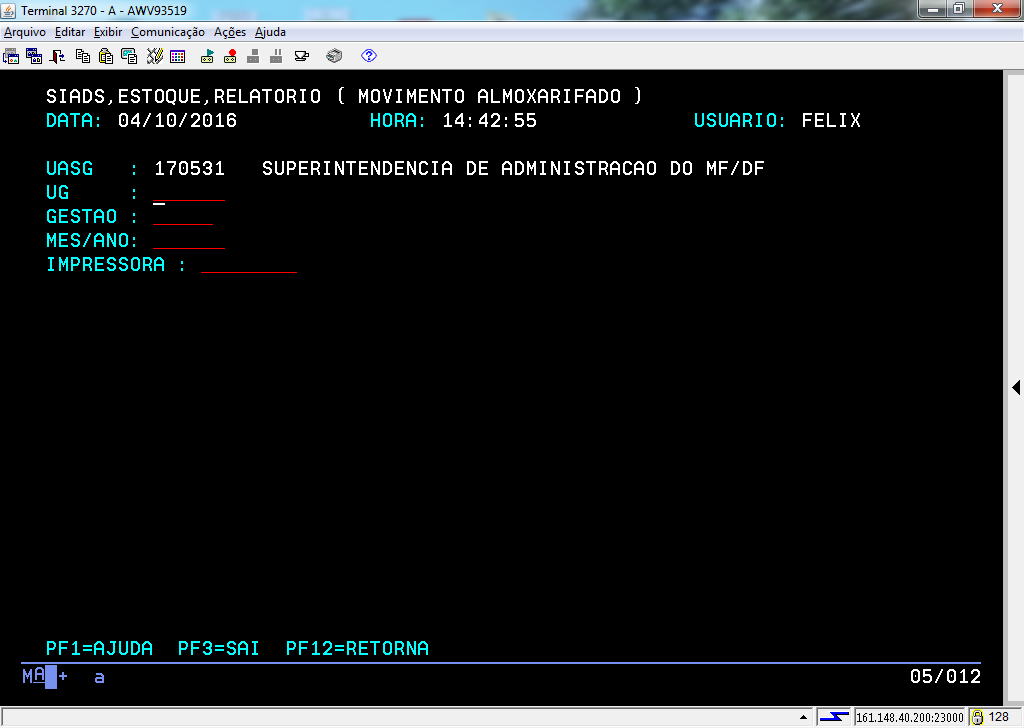This screenshot has height=728, width=1024.
Task: Click the date 04/10/2016
Action: click(178, 121)
